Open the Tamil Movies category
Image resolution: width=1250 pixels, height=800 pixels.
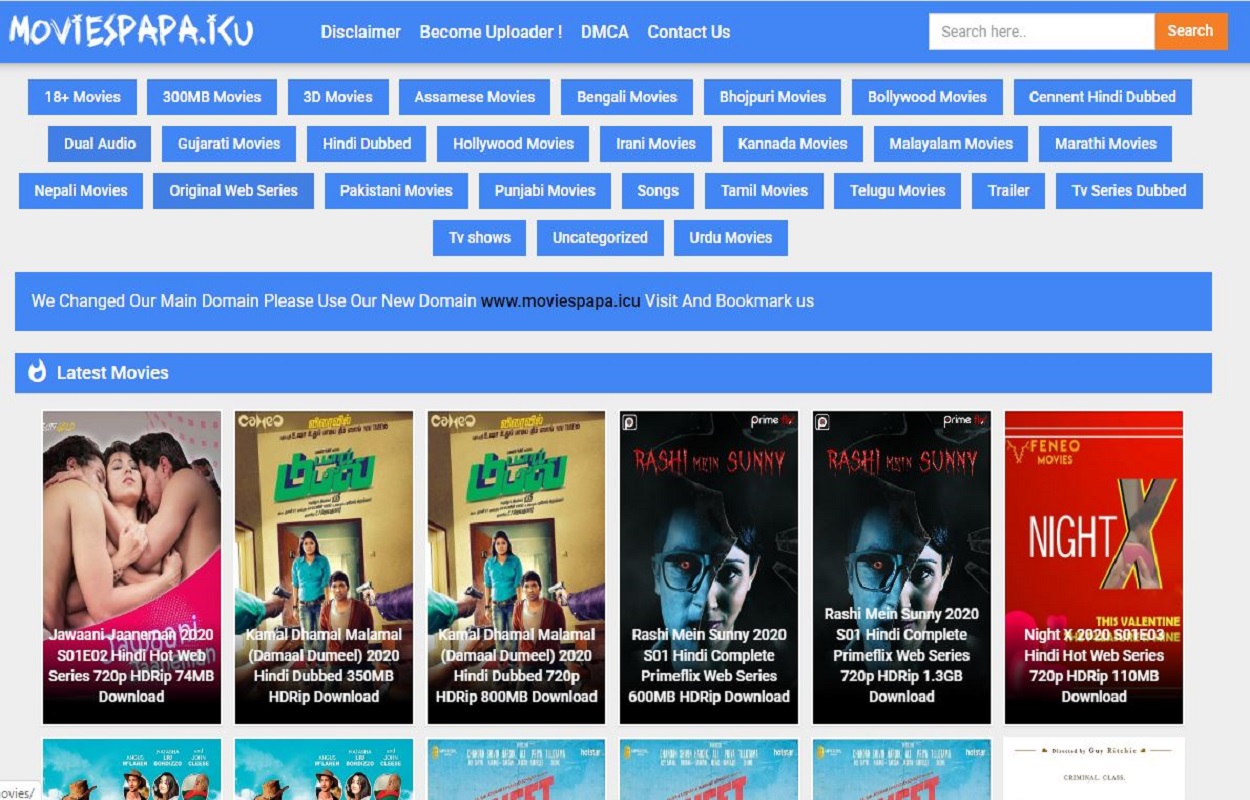(x=764, y=191)
